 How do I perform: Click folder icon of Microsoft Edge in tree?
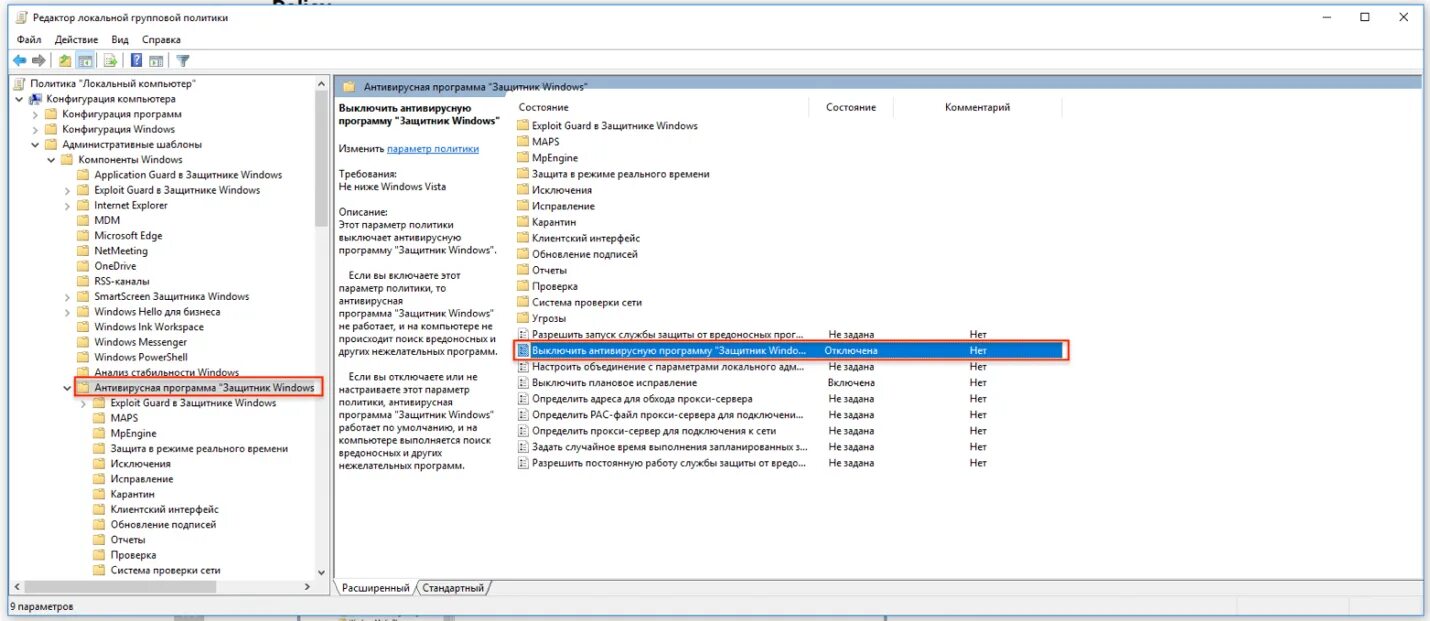pyautogui.click(x=84, y=236)
